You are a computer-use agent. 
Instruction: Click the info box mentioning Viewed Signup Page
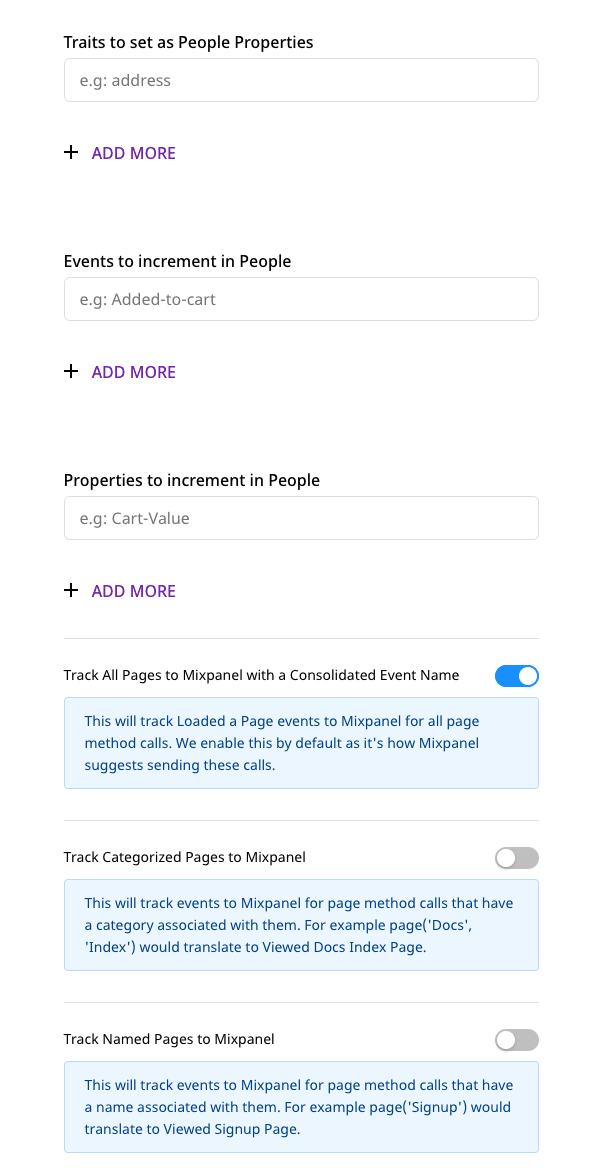pyautogui.click(x=300, y=1107)
